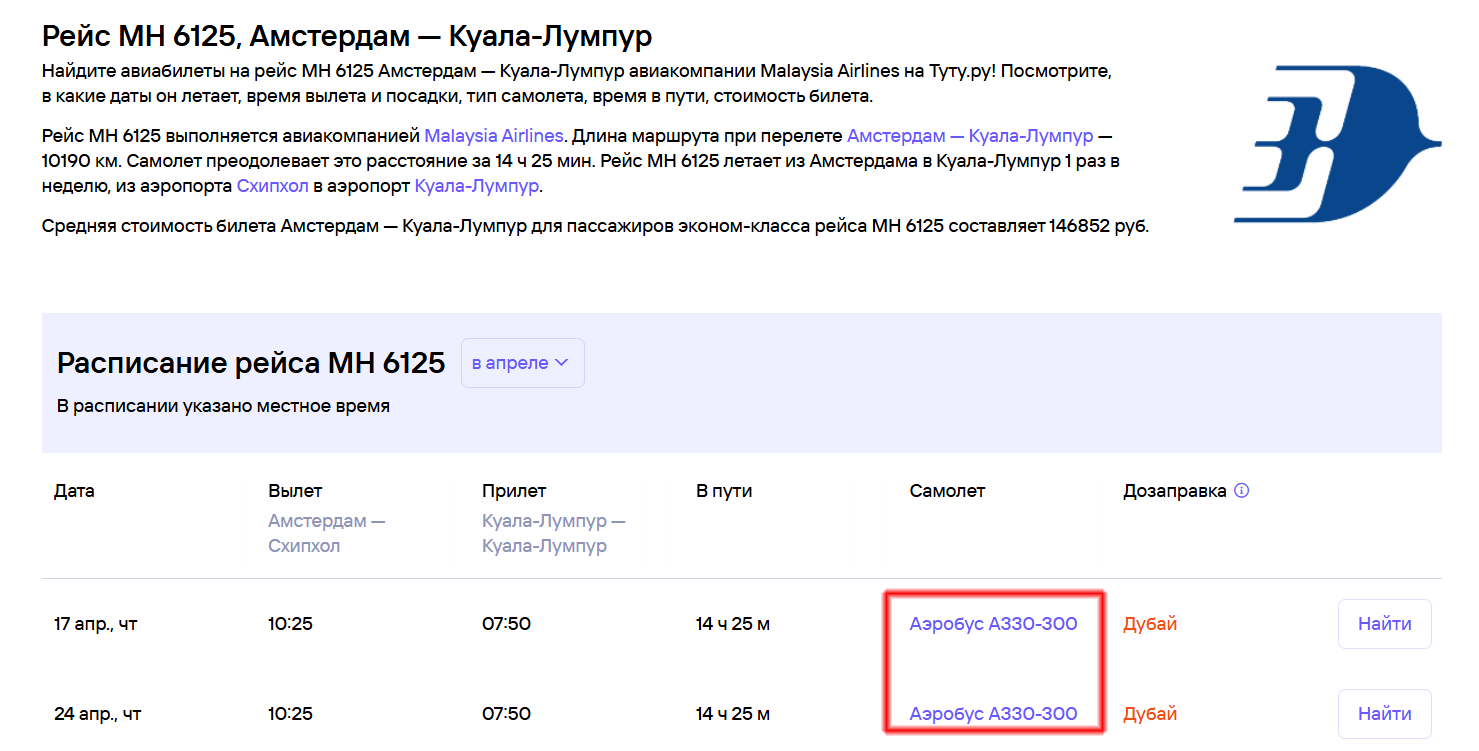Follow the Амстердам — Куала-Лумпур route link

coord(970,135)
